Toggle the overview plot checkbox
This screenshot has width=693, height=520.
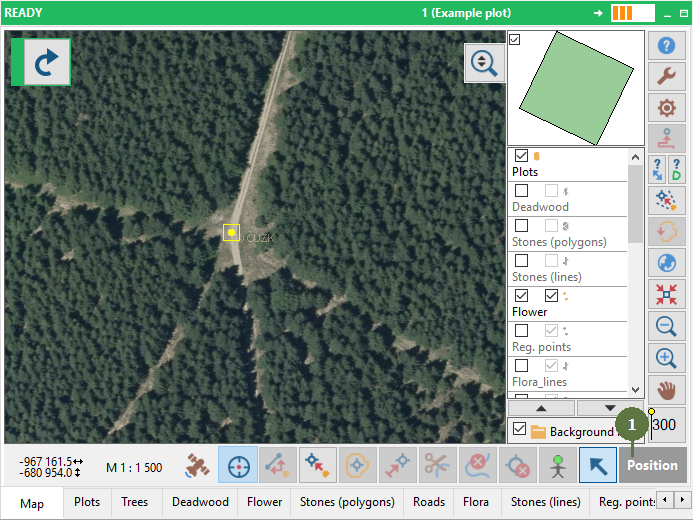514,39
